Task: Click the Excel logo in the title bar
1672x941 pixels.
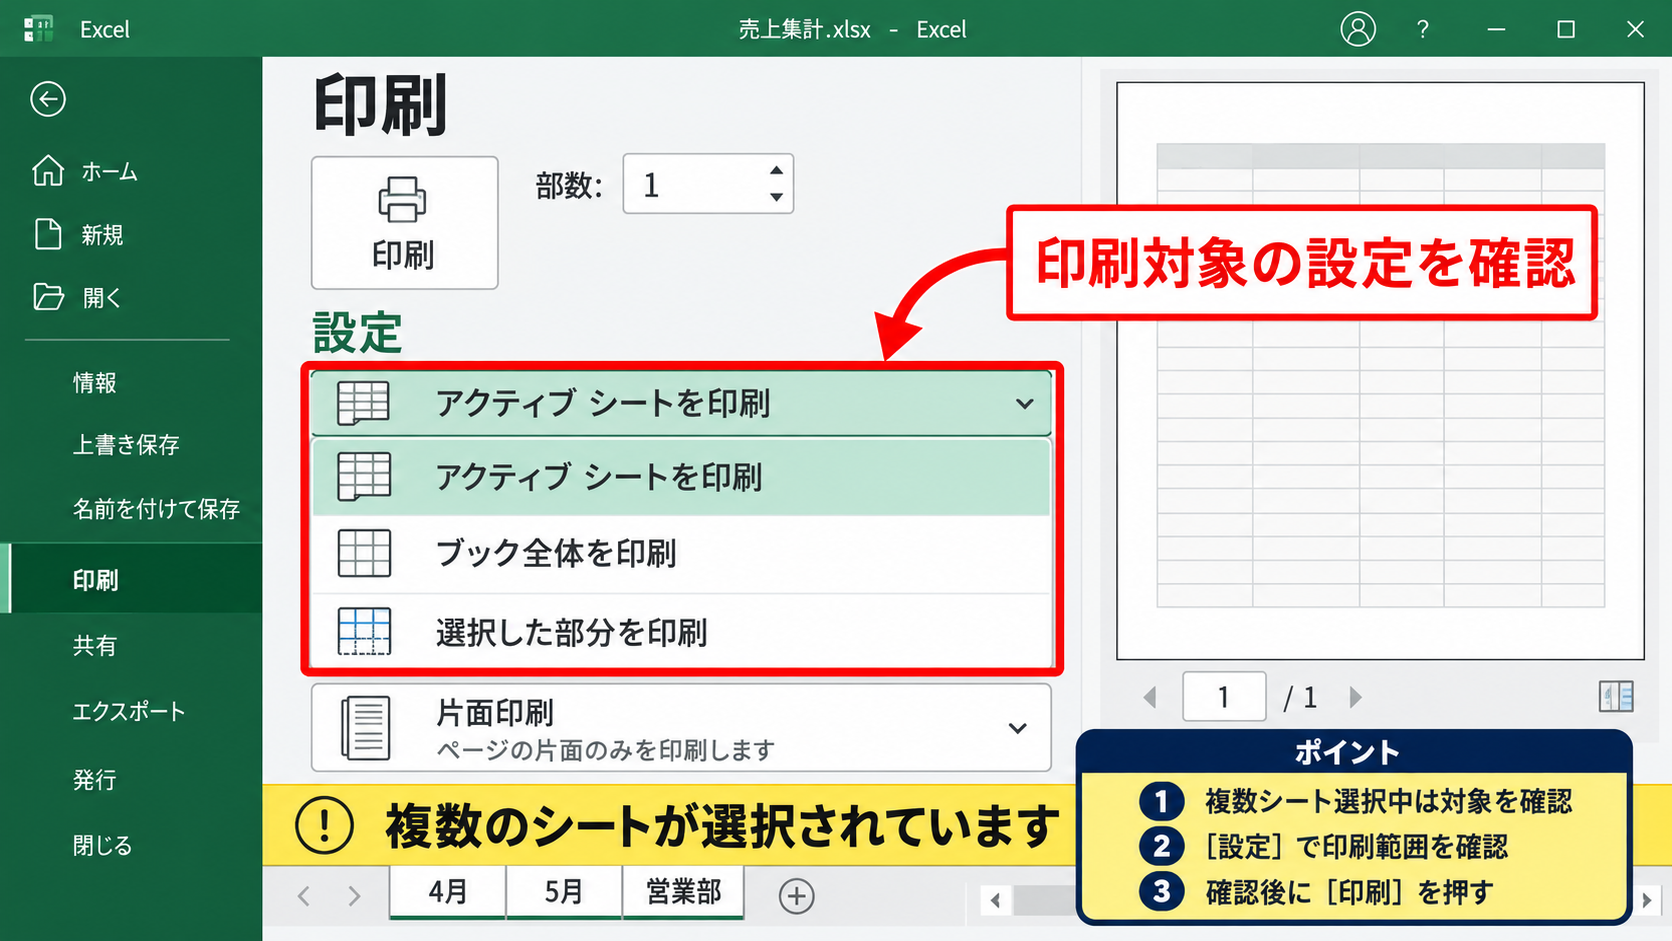Action: [x=39, y=29]
